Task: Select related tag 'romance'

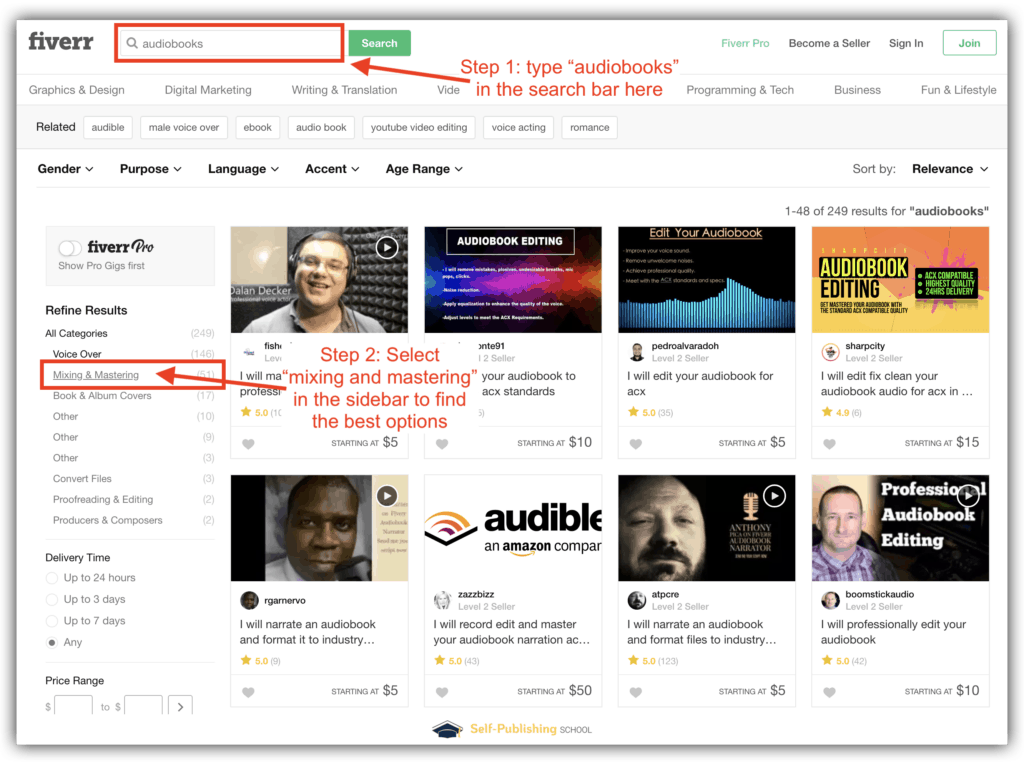Action: click(x=589, y=127)
